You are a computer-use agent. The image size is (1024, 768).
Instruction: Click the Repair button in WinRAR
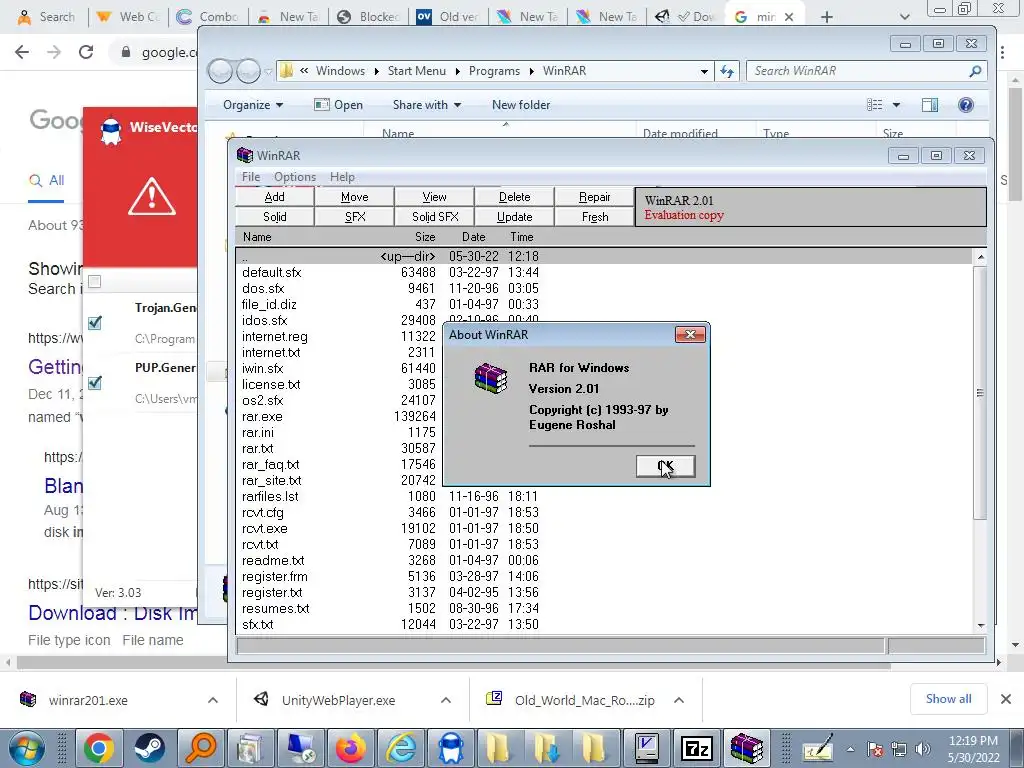(594, 197)
